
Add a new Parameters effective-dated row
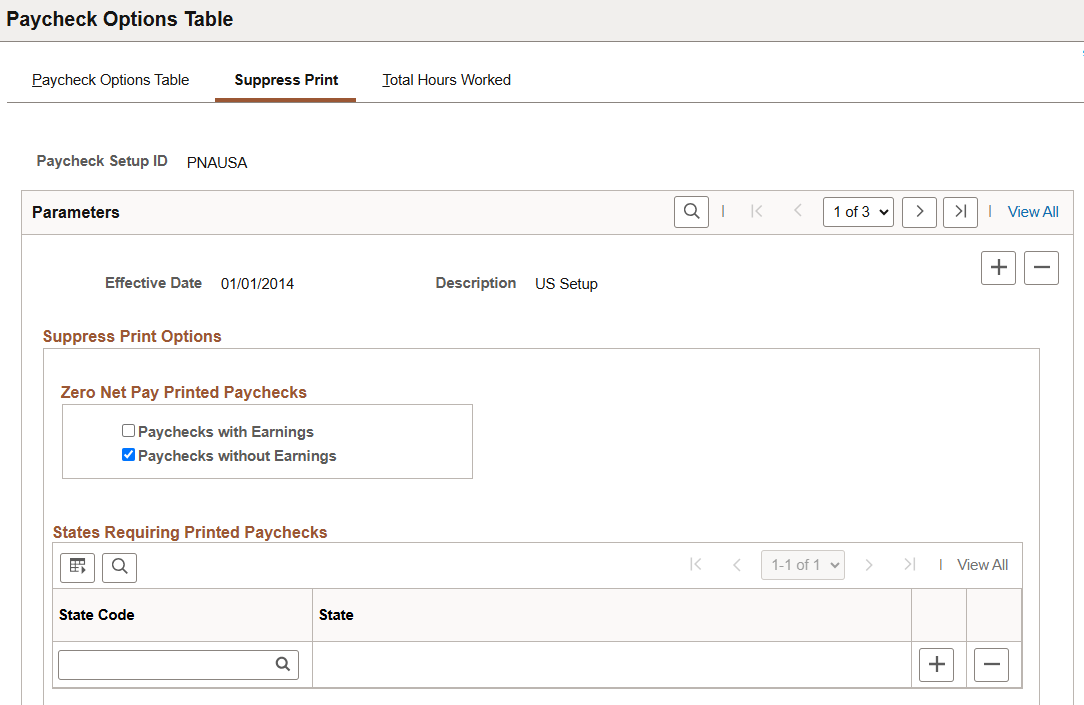coord(998,267)
